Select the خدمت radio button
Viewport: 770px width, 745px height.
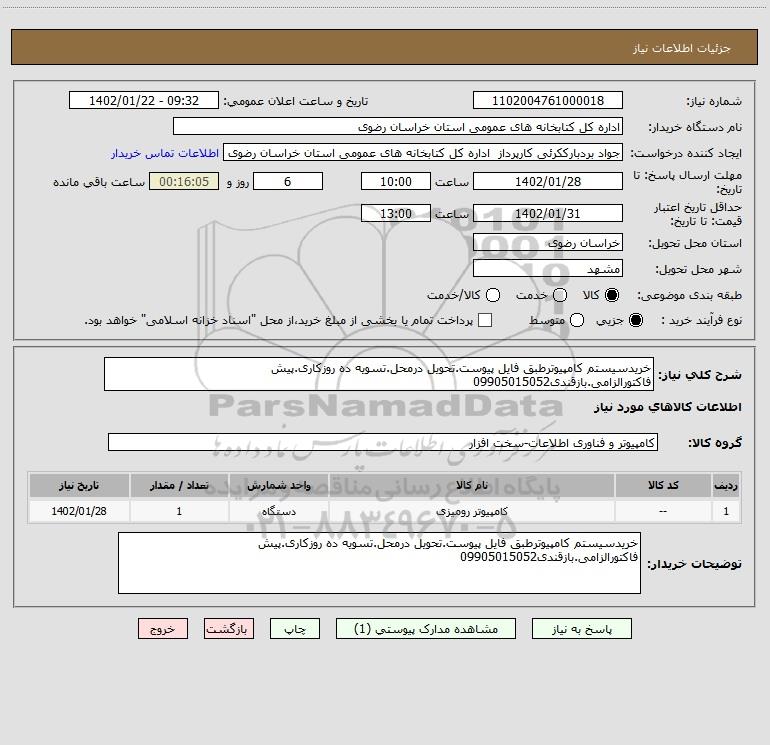pos(560,295)
